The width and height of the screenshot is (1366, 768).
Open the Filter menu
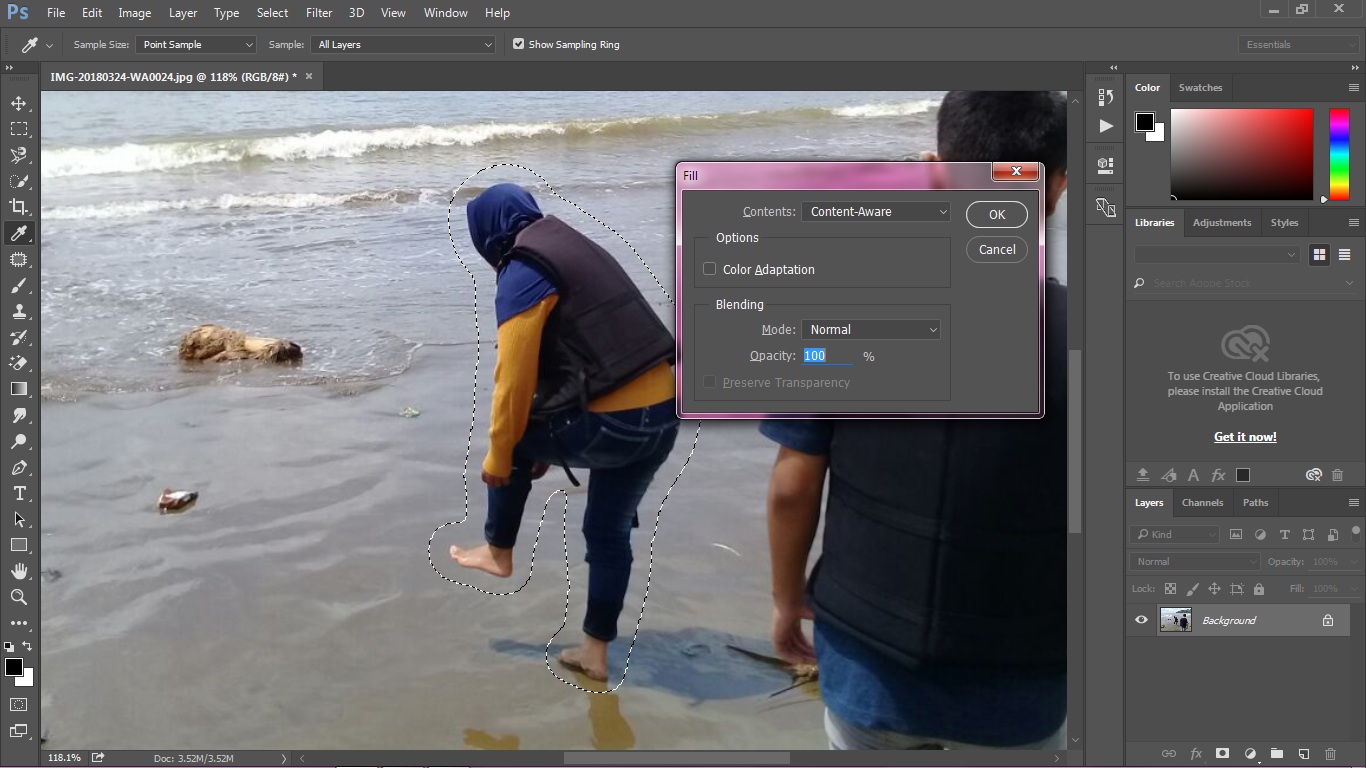[318, 13]
